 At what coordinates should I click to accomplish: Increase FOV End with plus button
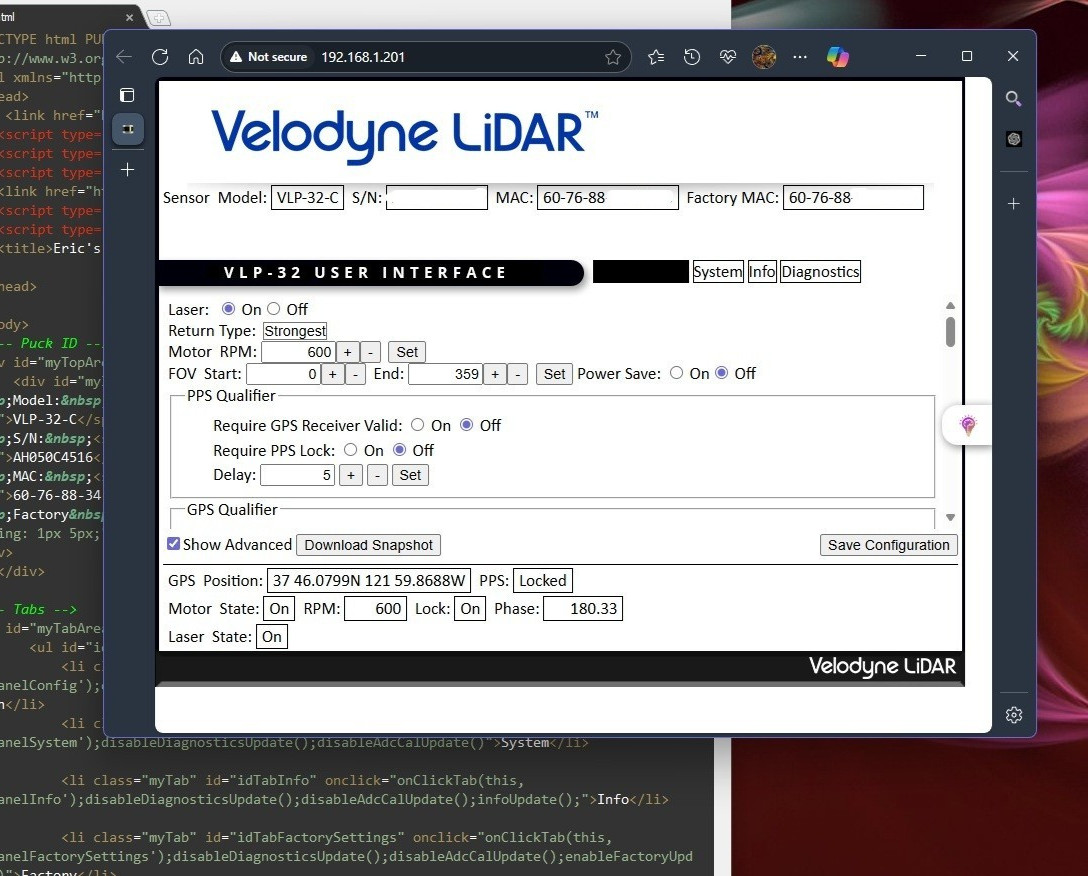495,374
